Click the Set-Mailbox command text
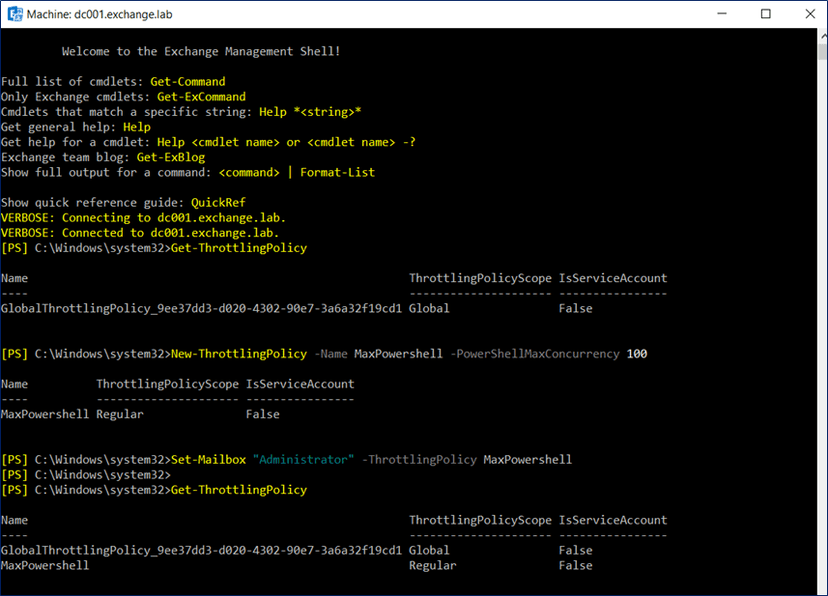This screenshot has width=828, height=596. click(208, 459)
